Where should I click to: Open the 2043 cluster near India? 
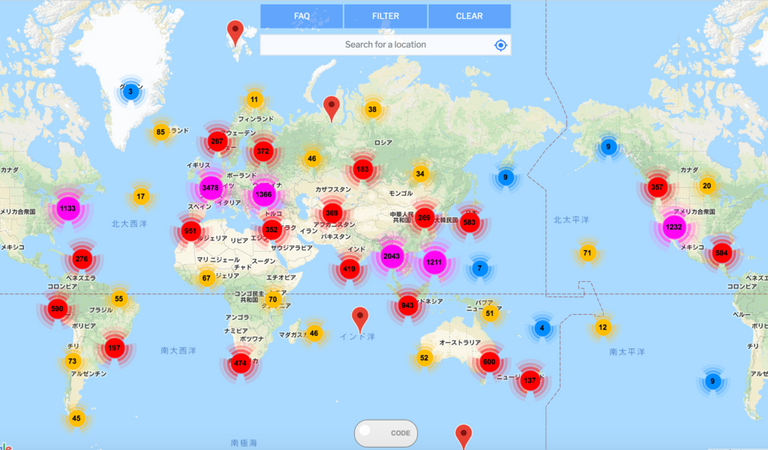(x=391, y=256)
